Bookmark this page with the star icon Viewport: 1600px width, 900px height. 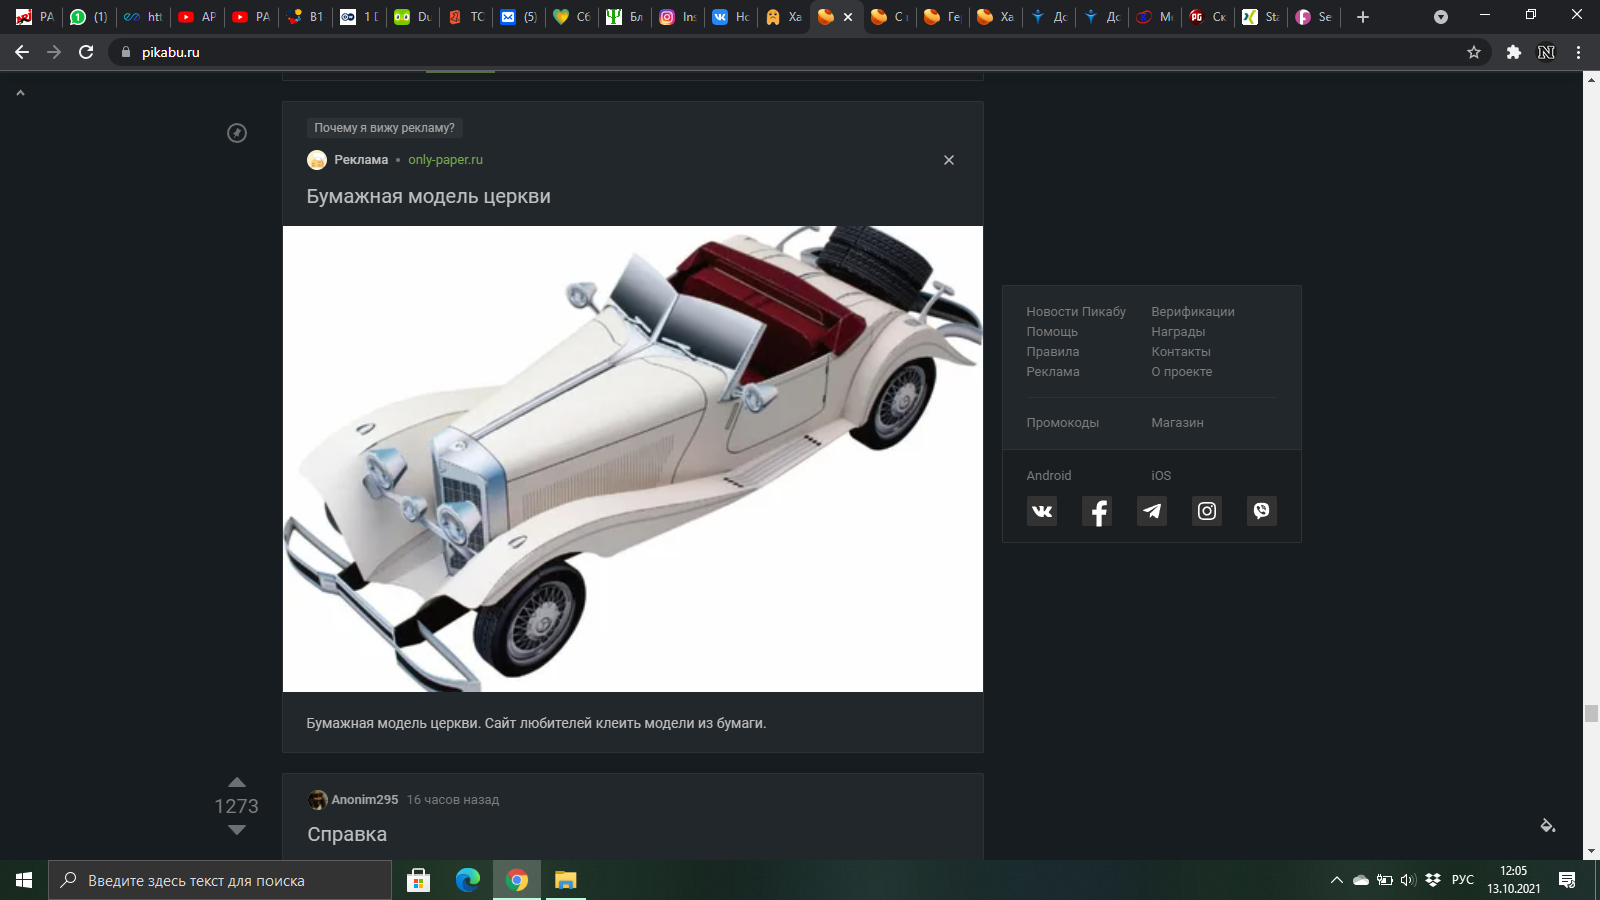(1474, 52)
